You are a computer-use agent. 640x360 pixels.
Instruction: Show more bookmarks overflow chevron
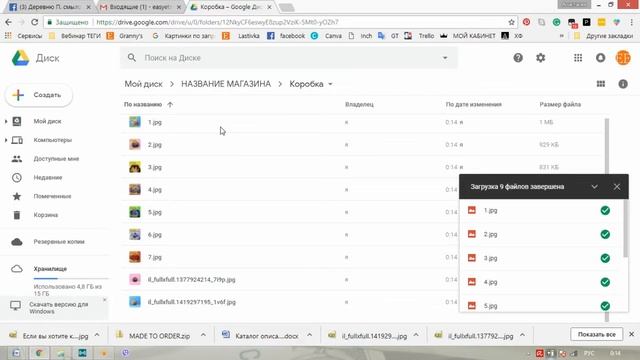point(562,36)
